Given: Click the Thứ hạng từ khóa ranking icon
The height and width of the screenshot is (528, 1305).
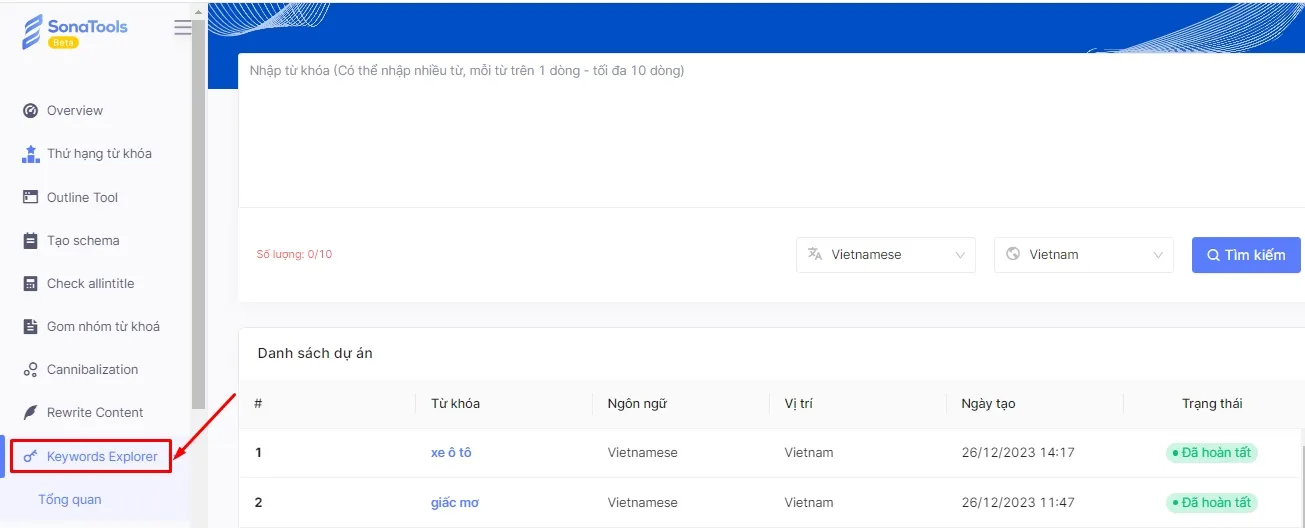Looking at the screenshot, I should [30, 154].
